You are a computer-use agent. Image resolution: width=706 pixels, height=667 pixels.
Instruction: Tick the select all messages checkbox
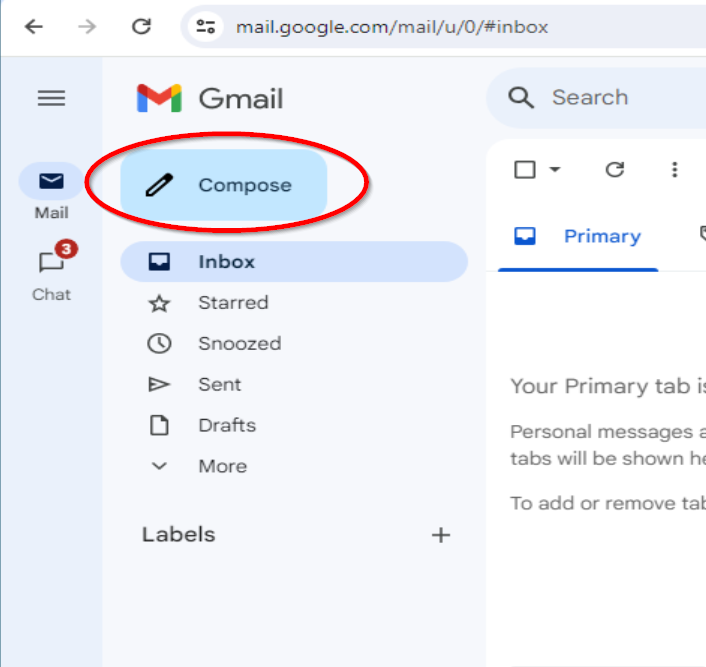[x=525, y=170]
